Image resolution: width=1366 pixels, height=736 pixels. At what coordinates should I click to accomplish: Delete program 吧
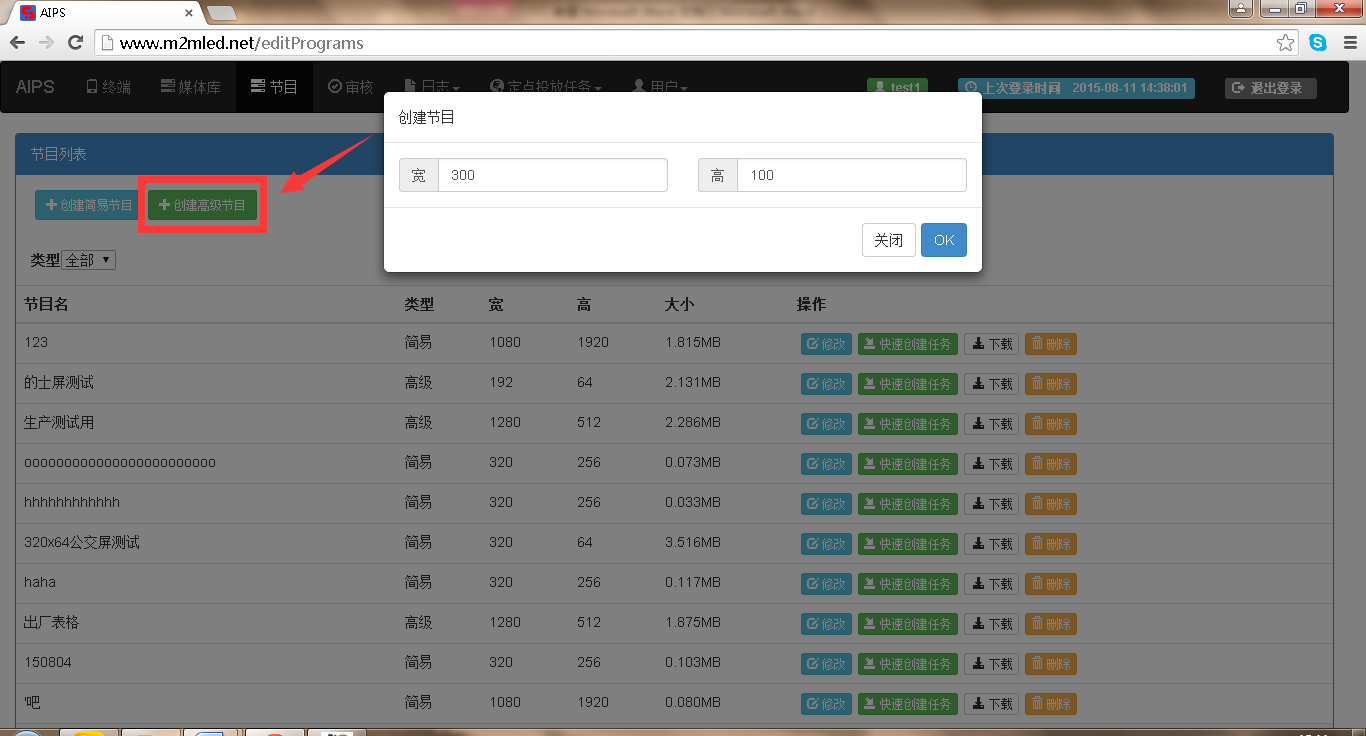click(x=1050, y=704)
